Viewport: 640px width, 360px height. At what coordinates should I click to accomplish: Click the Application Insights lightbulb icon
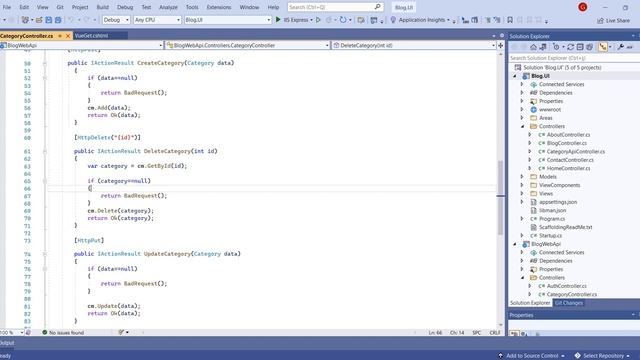[393, 20]
